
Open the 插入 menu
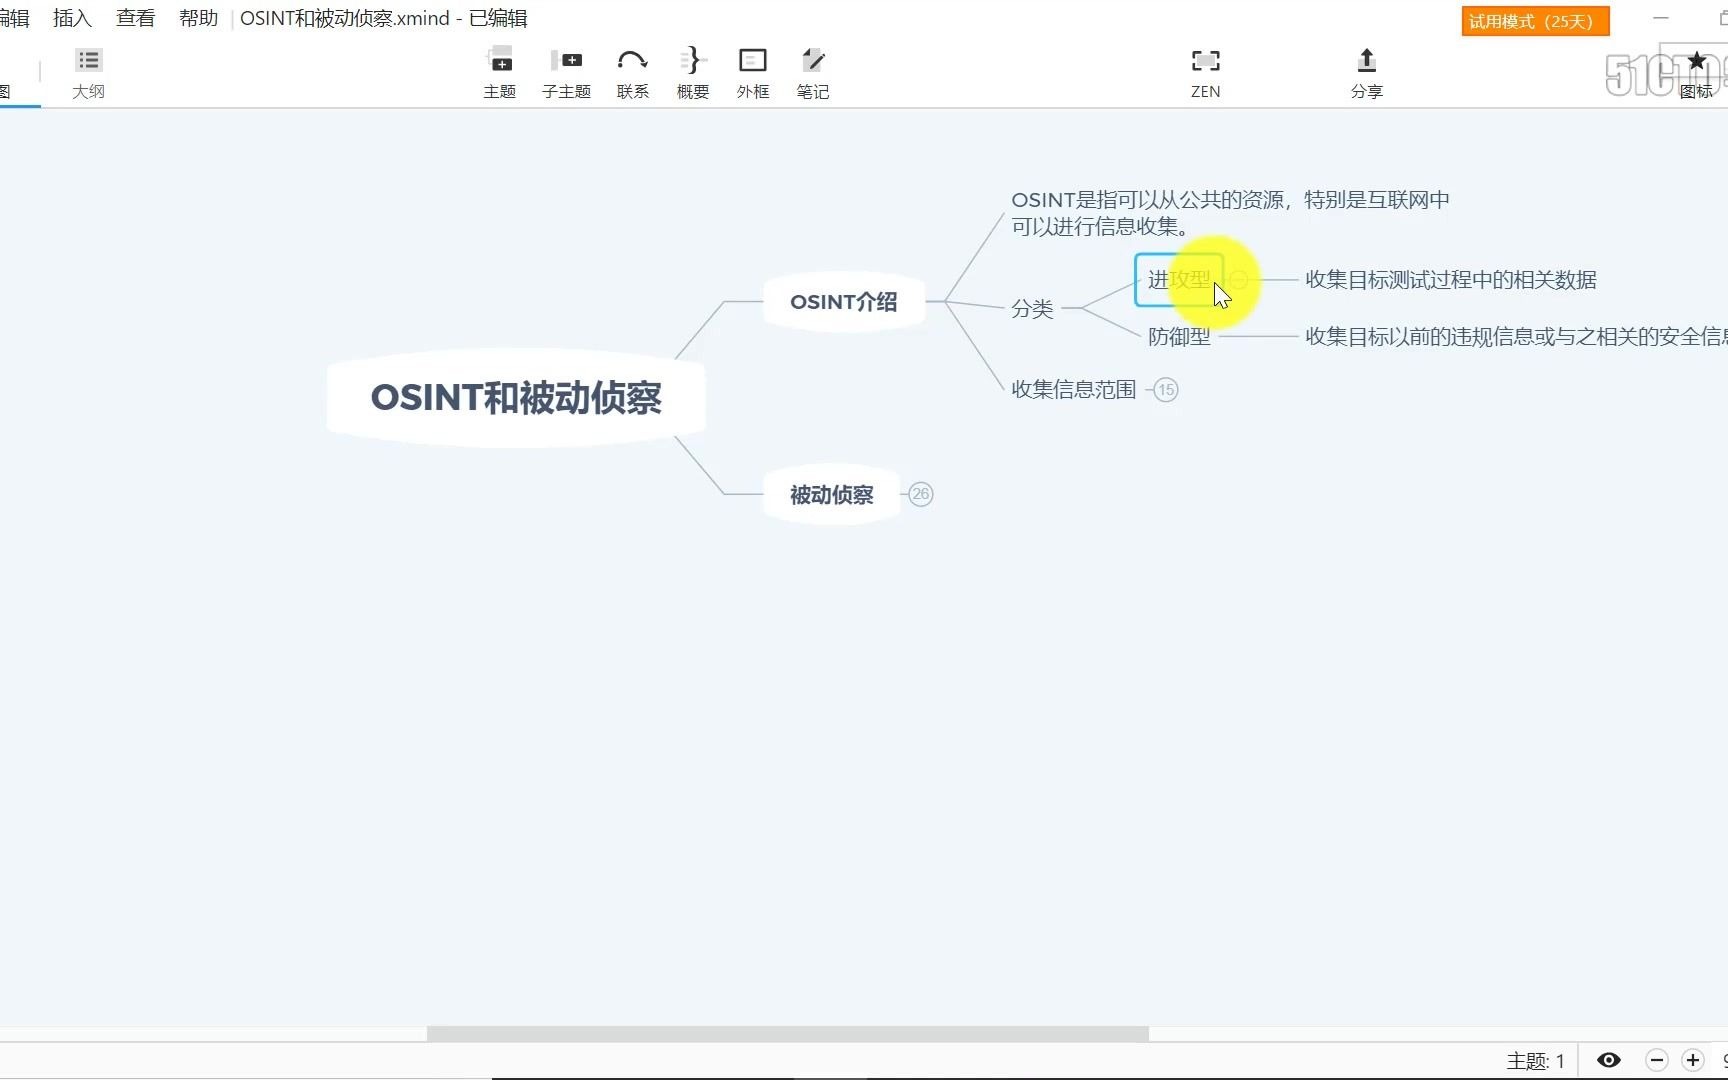72,18
